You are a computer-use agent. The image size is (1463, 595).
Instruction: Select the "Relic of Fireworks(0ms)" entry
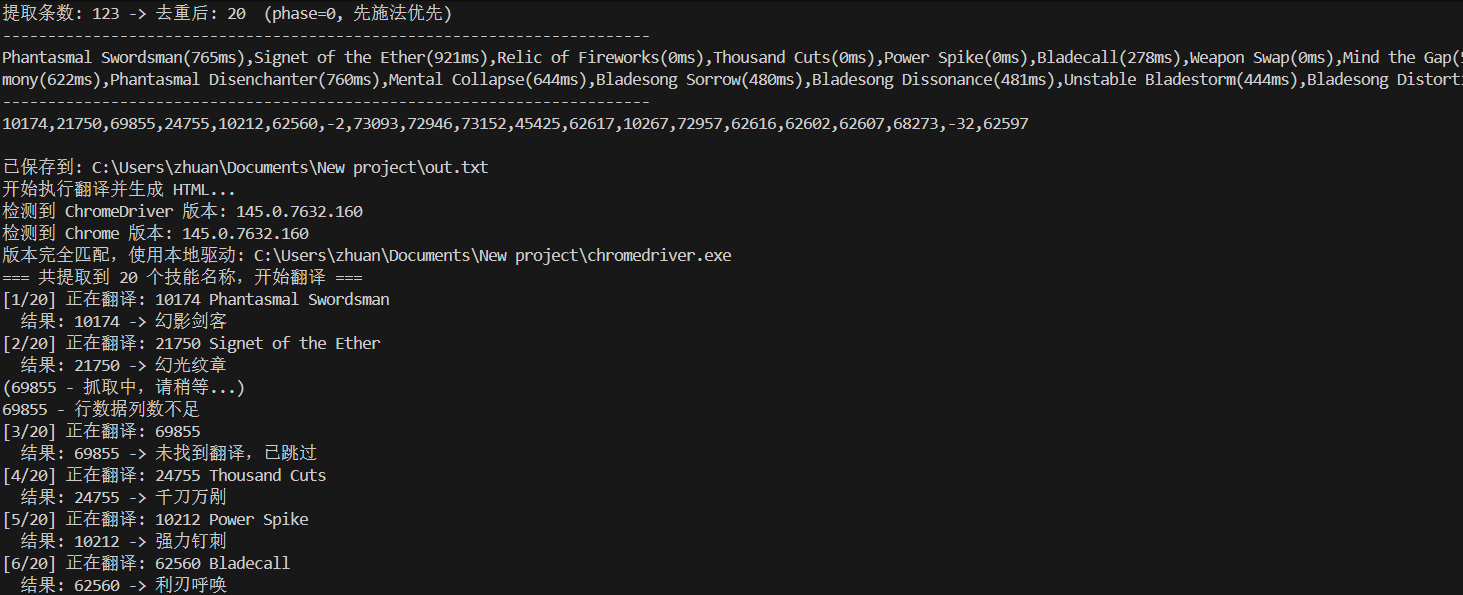[604, 58]
